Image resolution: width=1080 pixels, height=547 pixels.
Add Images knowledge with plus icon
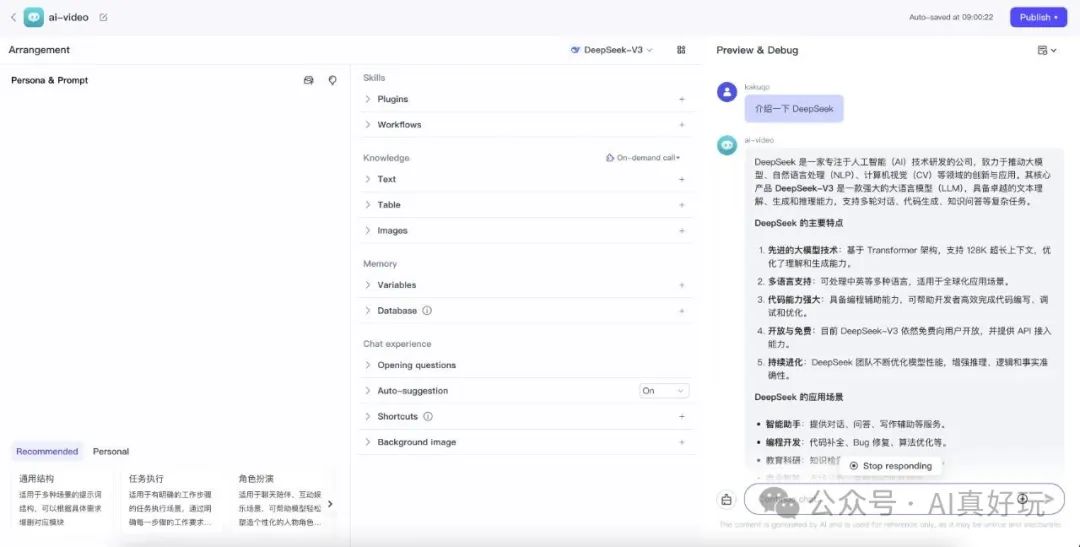click(x=682, y=231)
